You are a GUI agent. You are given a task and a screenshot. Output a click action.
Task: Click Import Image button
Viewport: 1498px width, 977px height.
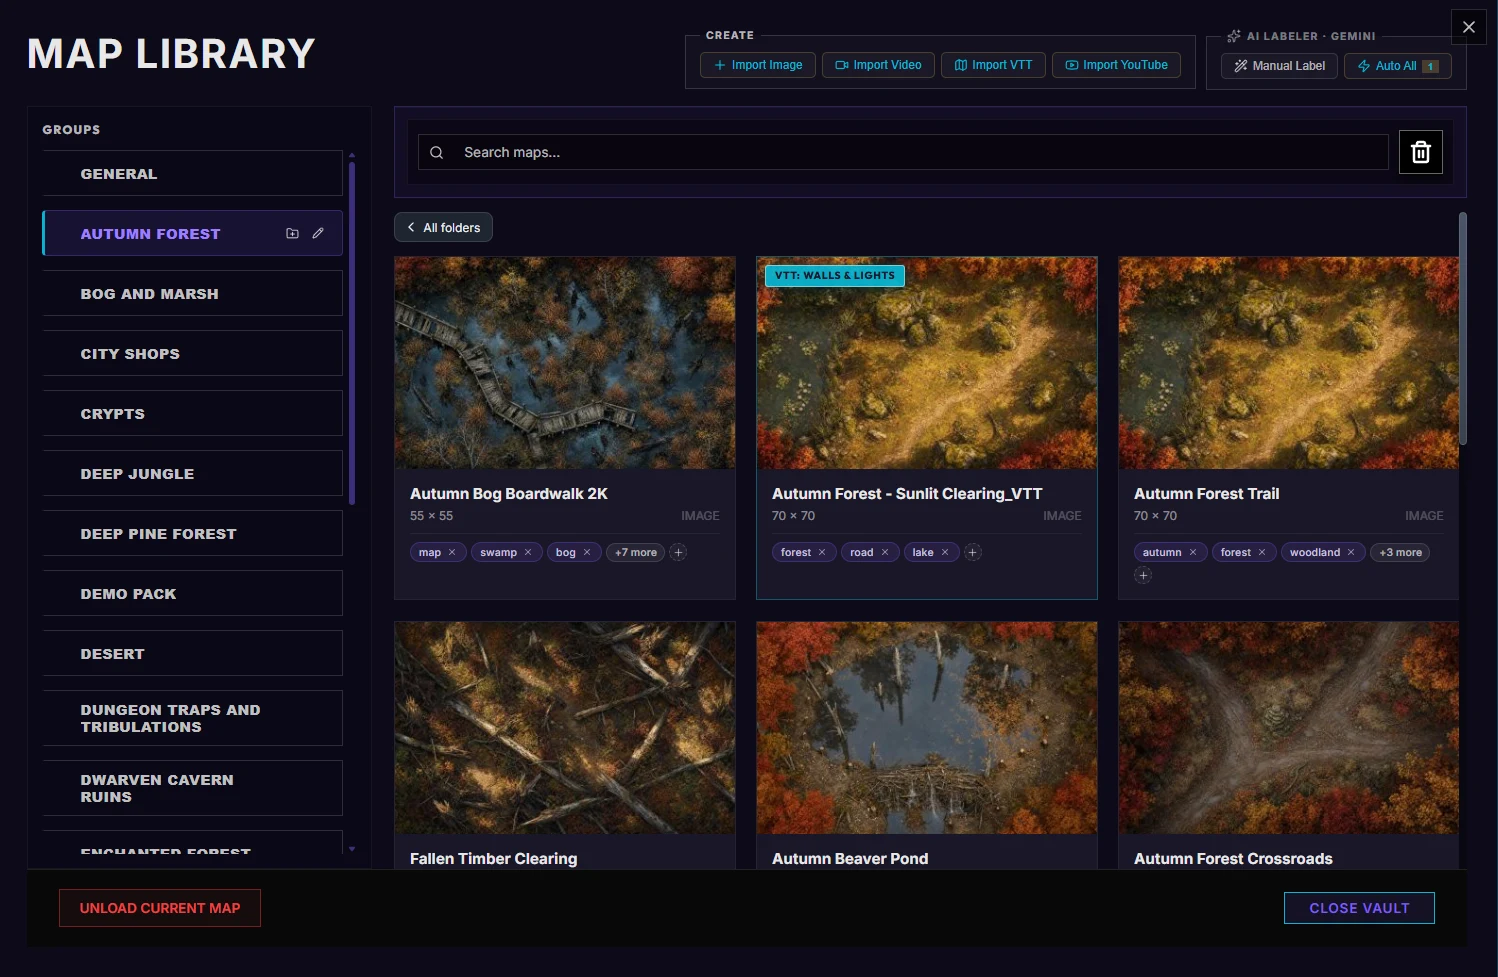[758, 65]
